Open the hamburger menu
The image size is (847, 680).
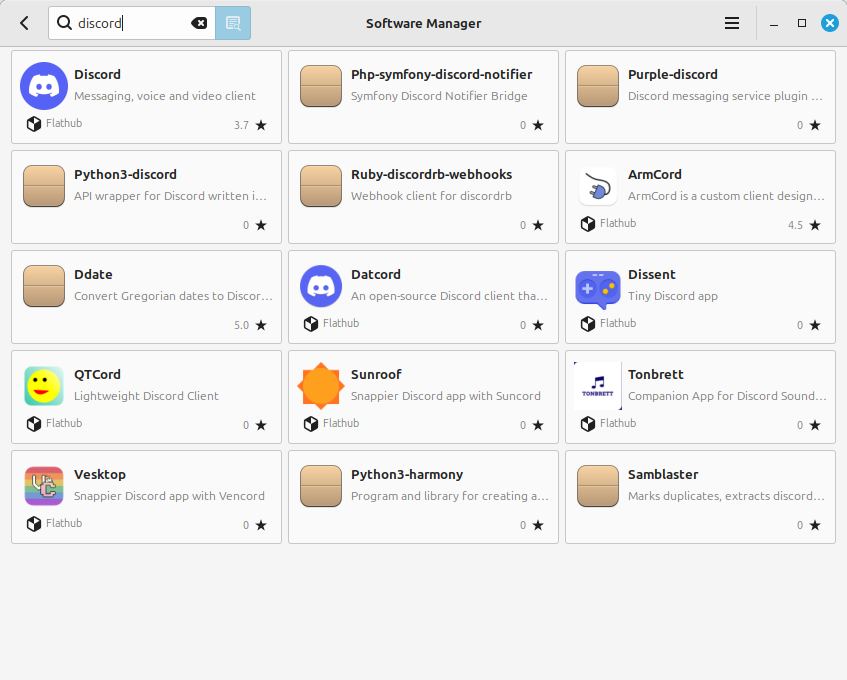pos(731,22)
